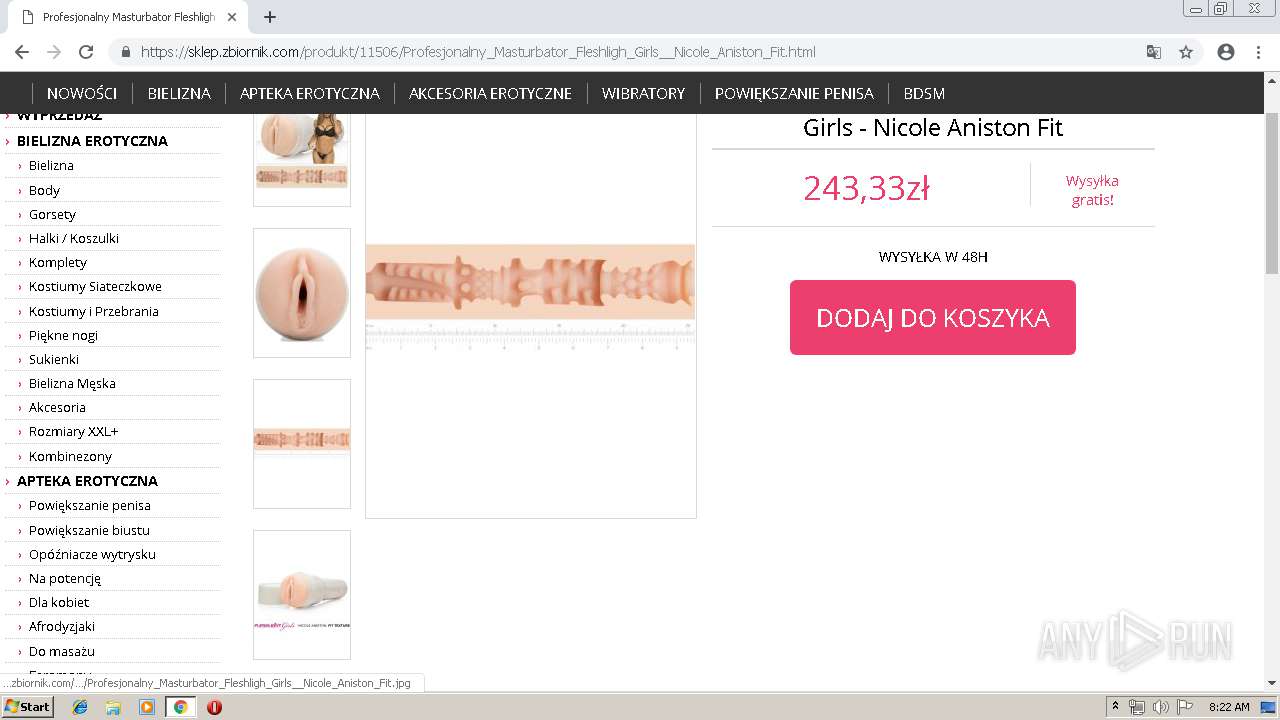Open the Afrodyzjaki sidebar link
1280x720 pixels.
(x=62, y=626)
